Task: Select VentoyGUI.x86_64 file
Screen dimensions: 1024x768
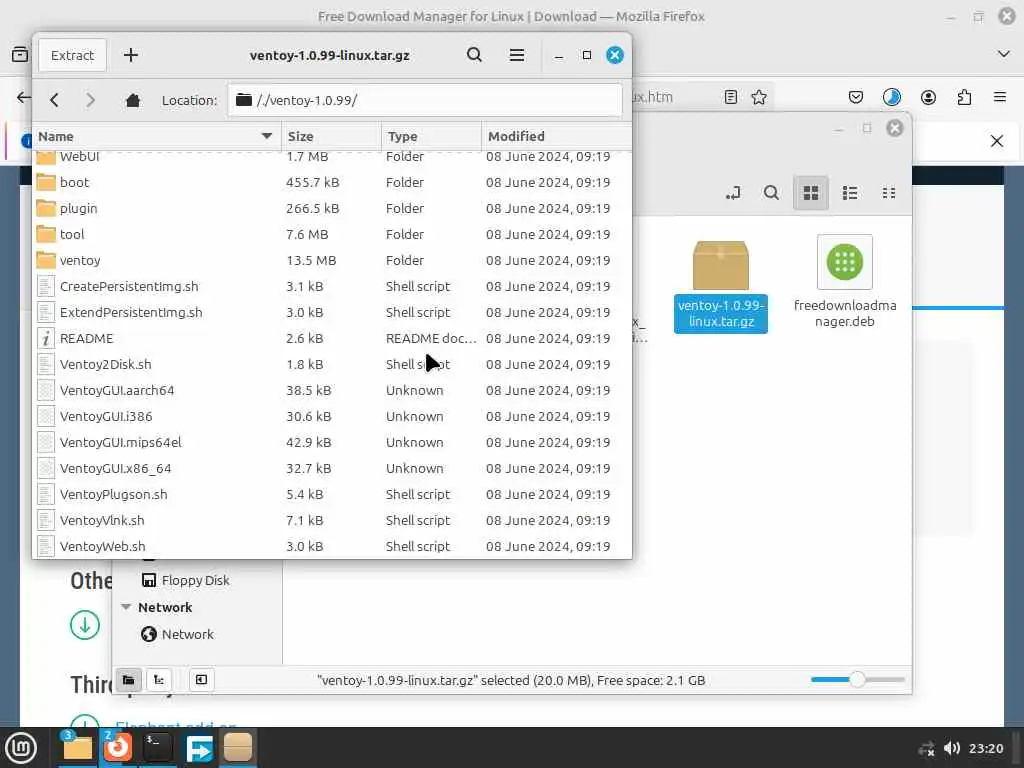Action: (332, 469)
